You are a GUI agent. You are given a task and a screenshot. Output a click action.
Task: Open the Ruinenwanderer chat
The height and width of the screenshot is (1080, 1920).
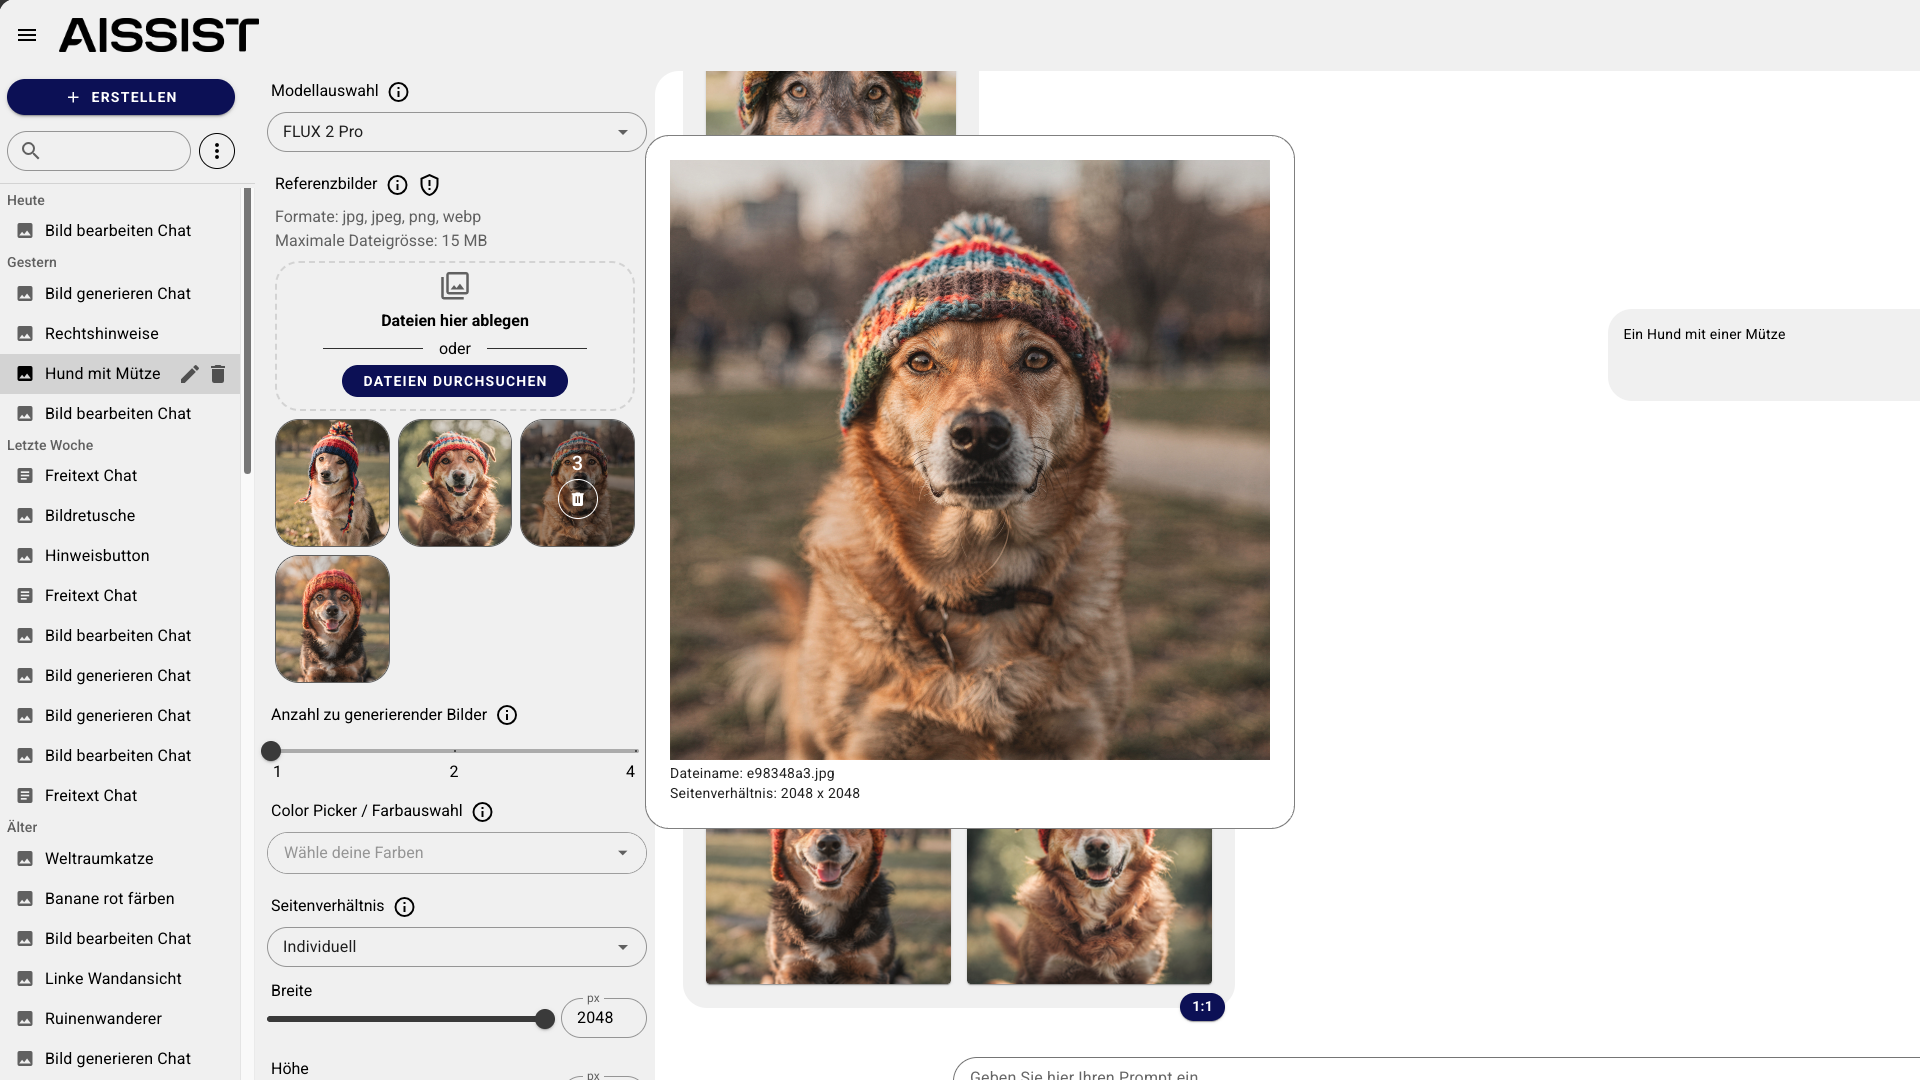point(120,1019)
